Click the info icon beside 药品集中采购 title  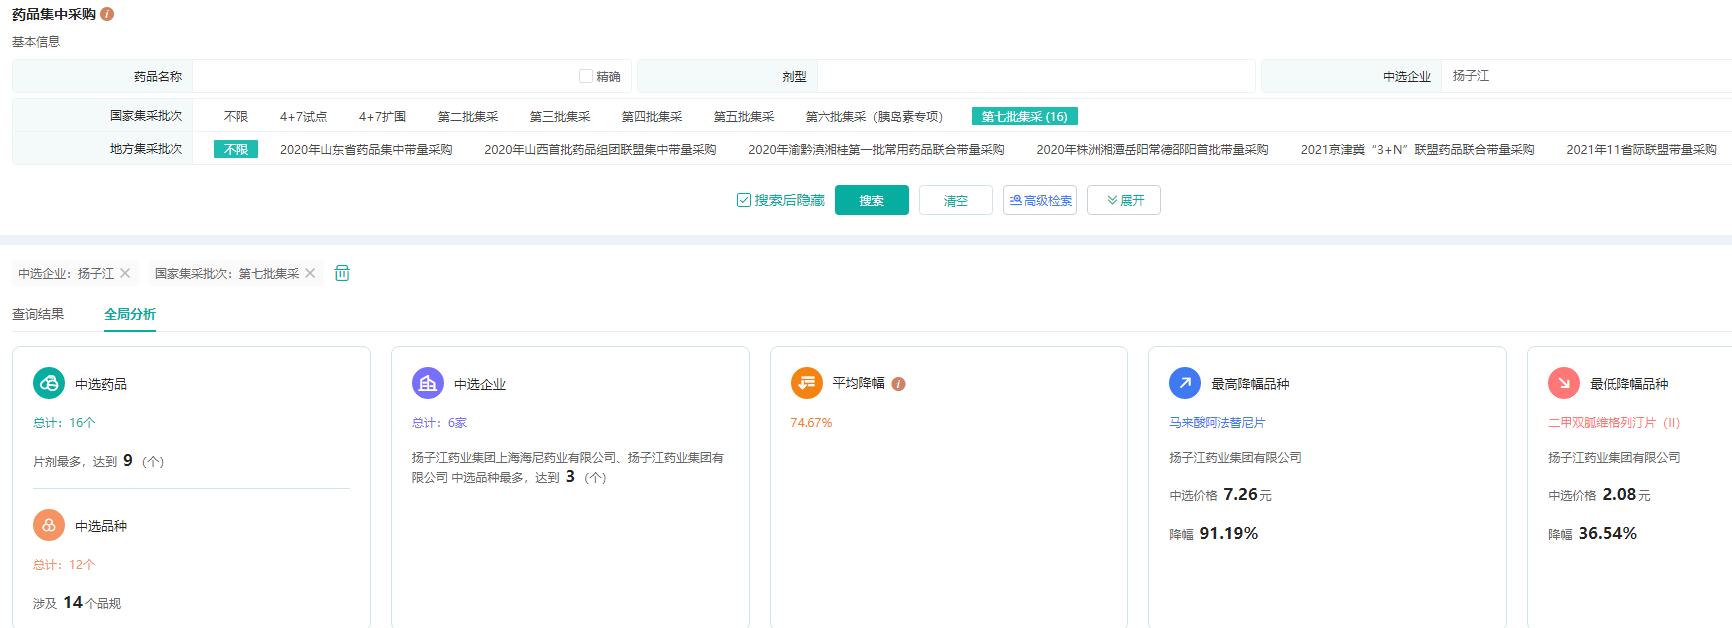pos(107,14)
